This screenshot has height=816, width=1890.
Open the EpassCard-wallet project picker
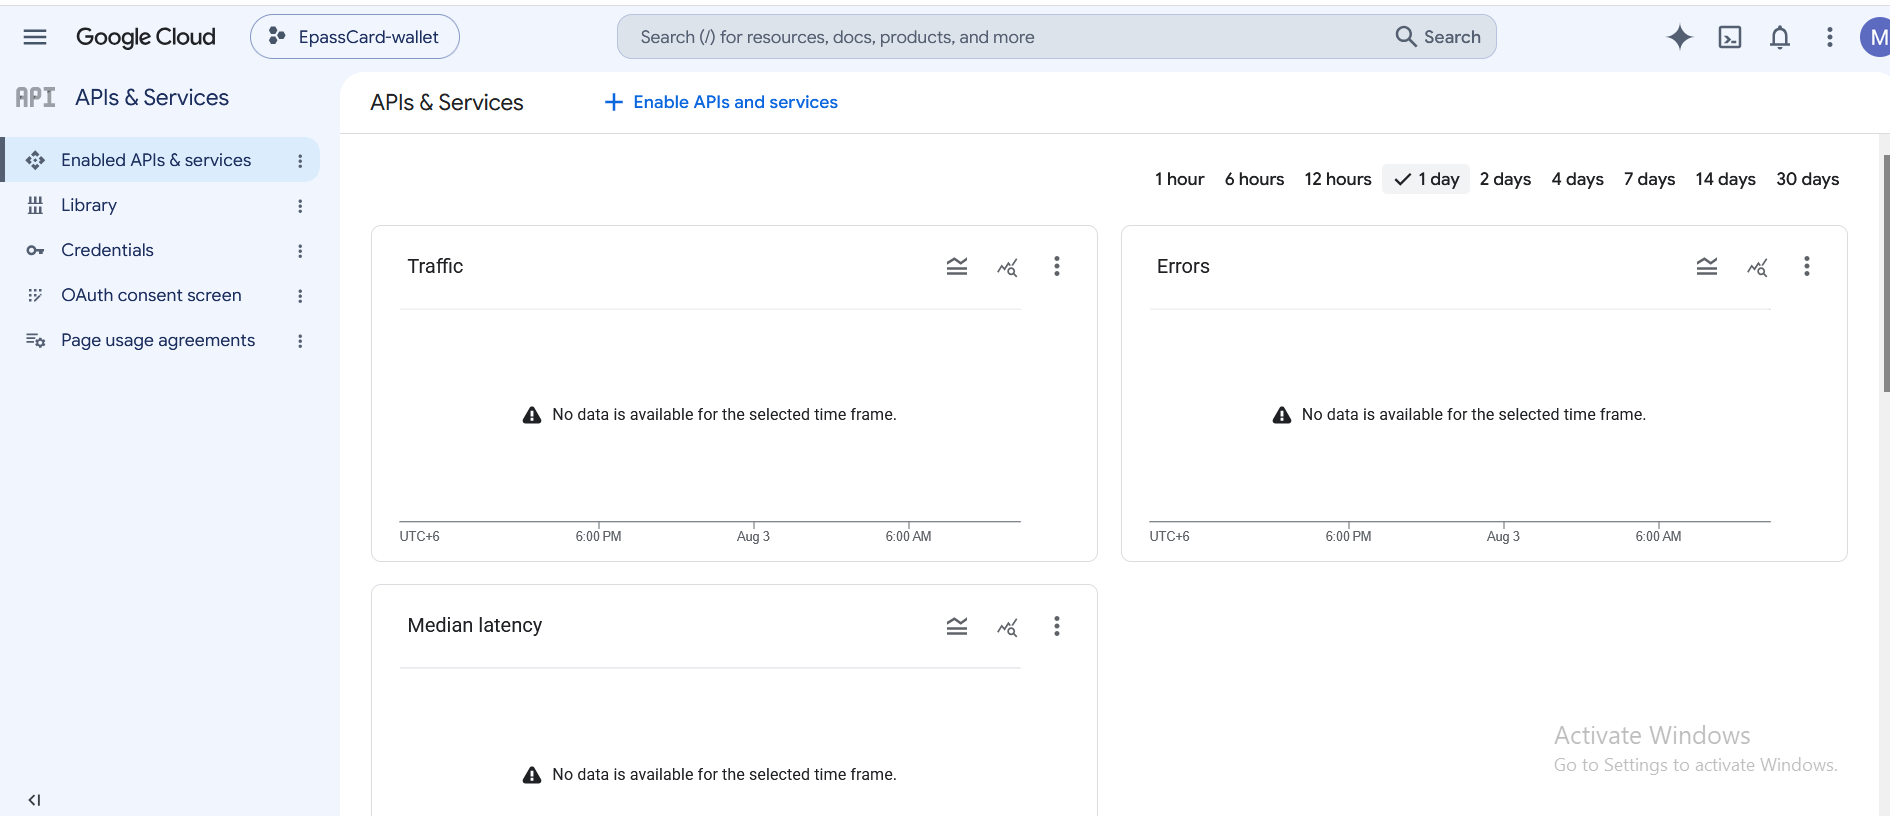pyautogui.click(x=355, y=37)
